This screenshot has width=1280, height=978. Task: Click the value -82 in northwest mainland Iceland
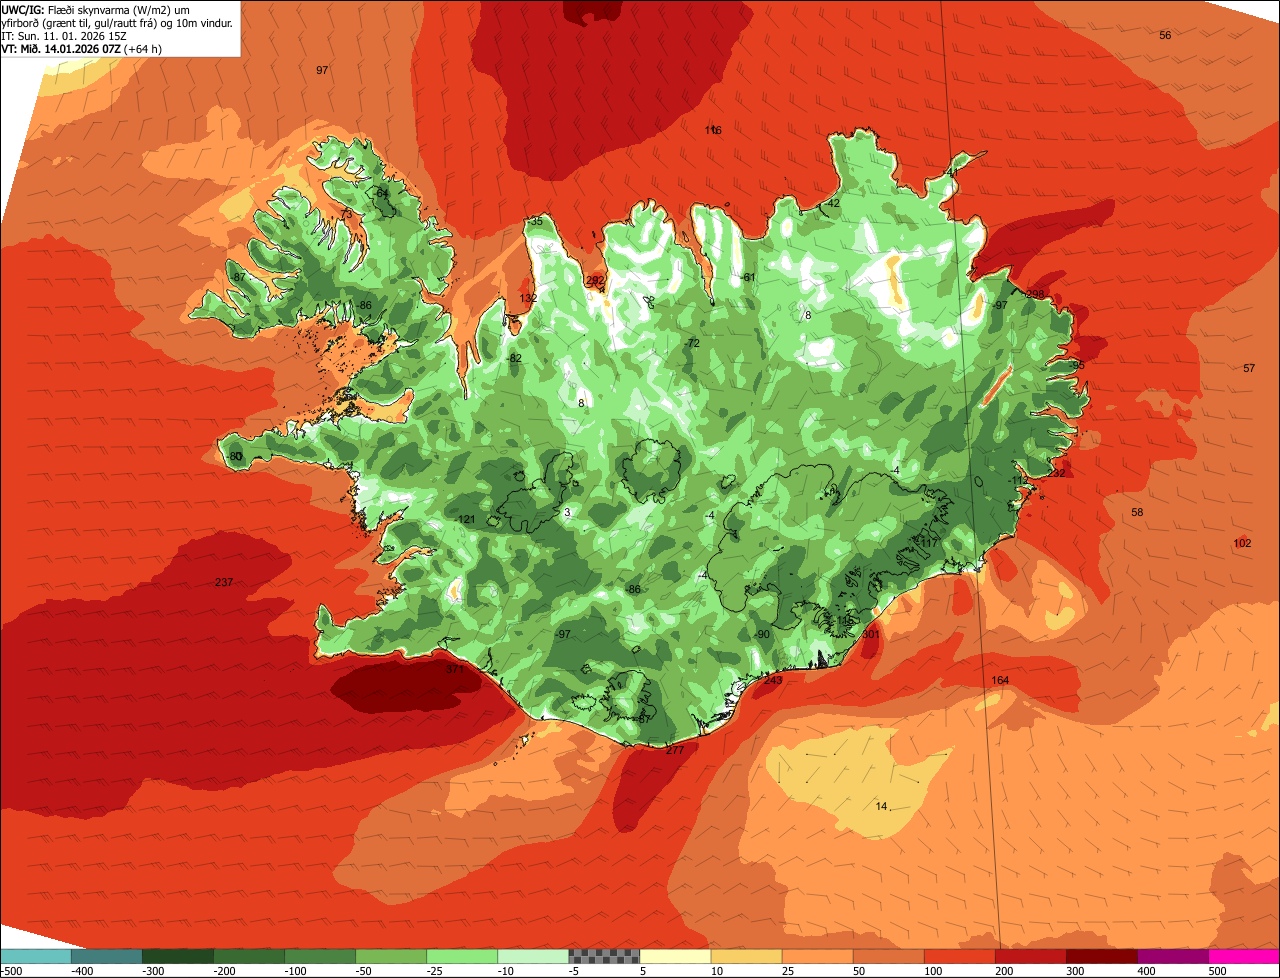pyautogui.click(x=514, y=359)
